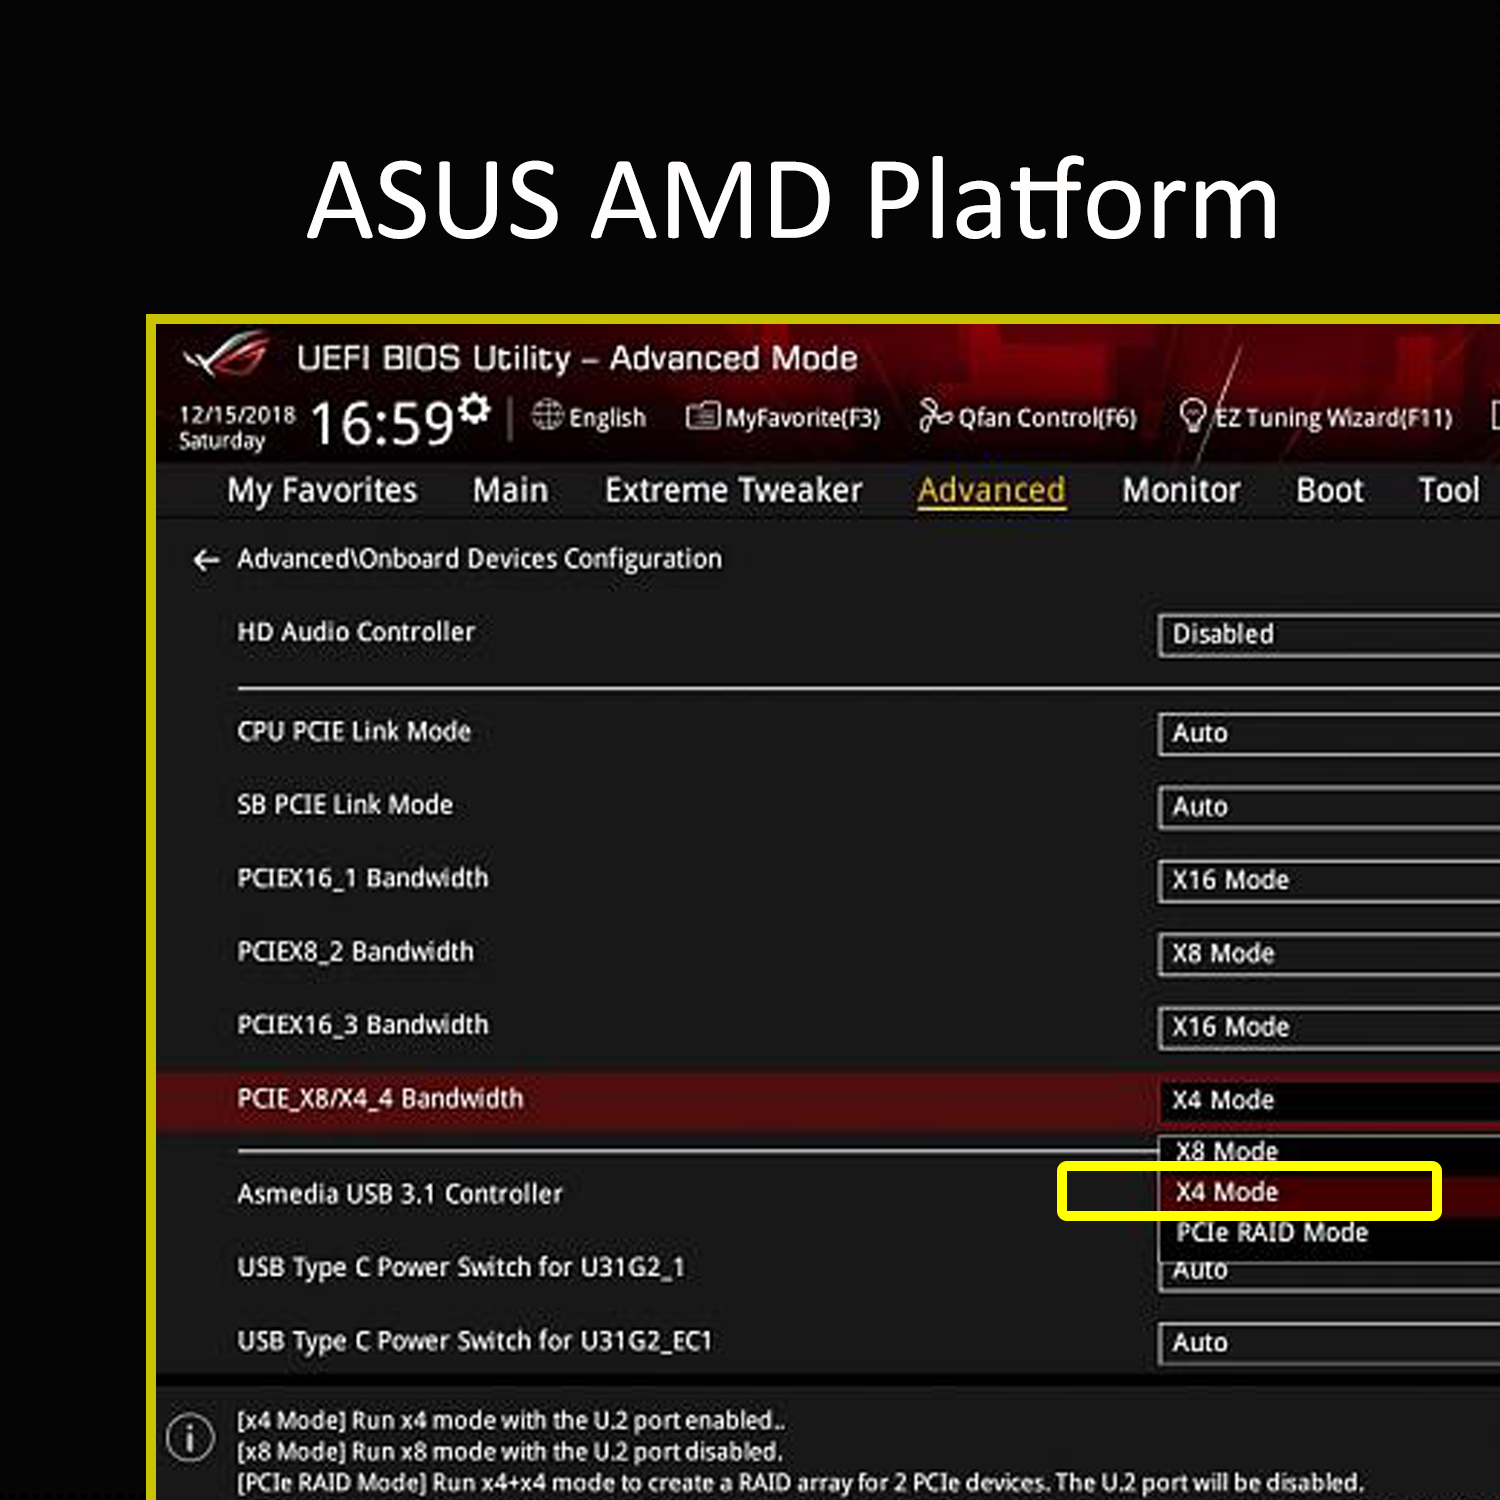The height and width of the screenshot is (1500, 1500).
Task: Open the English language globe icon
Action: (x=547, y=415)
